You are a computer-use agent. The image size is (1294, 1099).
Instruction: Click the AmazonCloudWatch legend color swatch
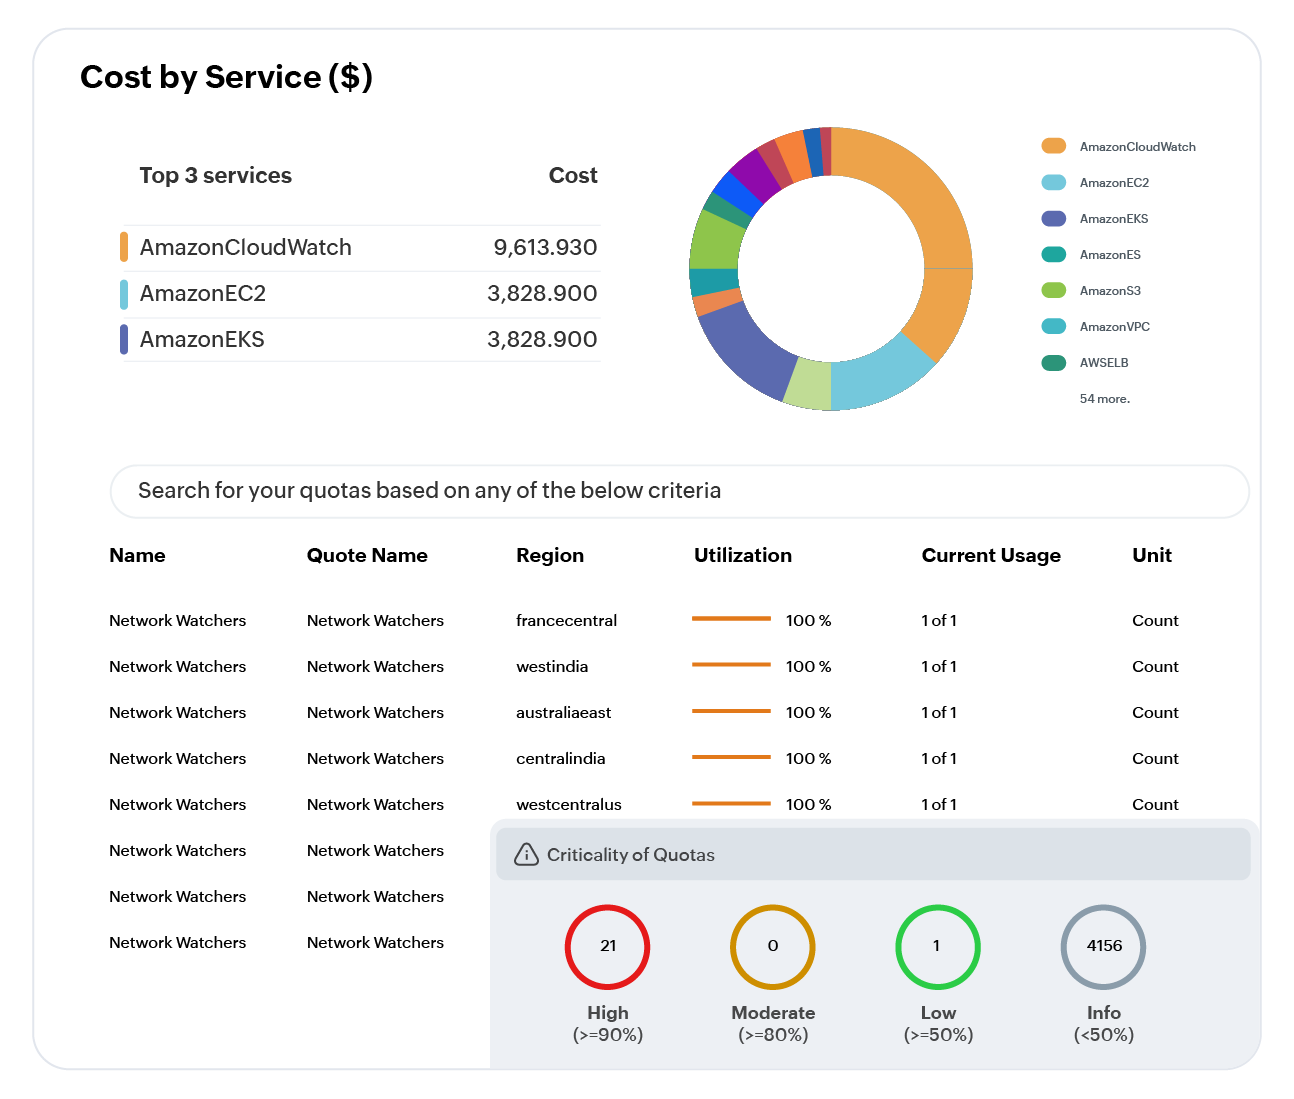1054,146
